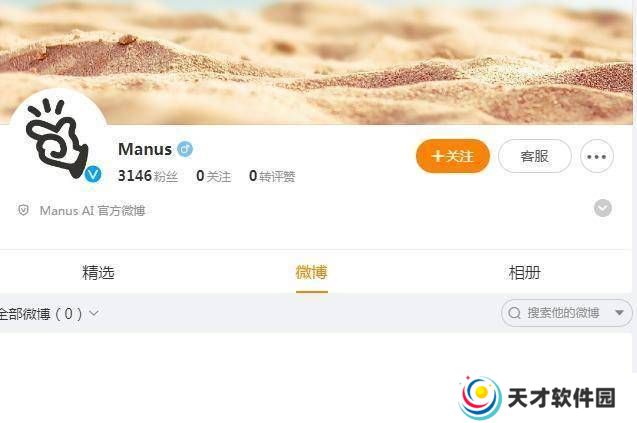
Task: Click the 天才软件园 watermark logo
Action: coord(538,398)
